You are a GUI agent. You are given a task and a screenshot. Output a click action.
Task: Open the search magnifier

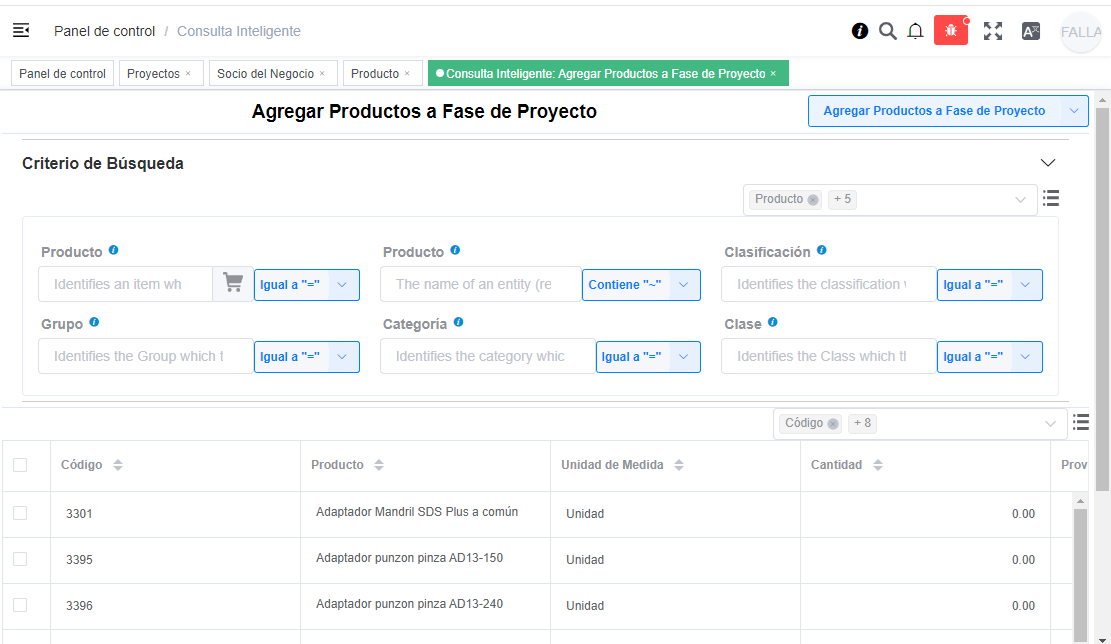tap(887, 31)
